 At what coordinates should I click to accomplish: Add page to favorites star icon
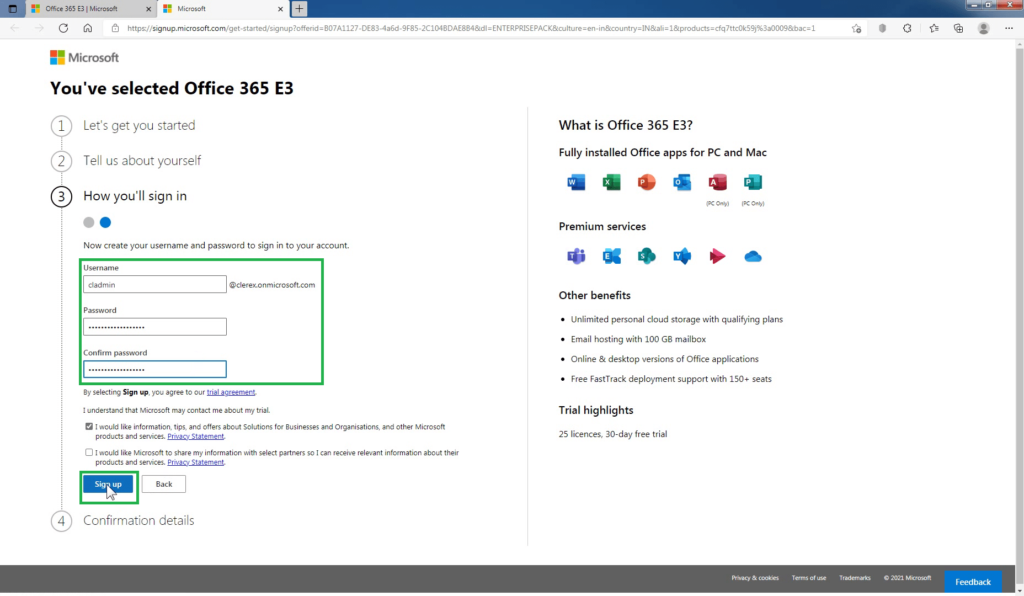[x=856, y=28]
